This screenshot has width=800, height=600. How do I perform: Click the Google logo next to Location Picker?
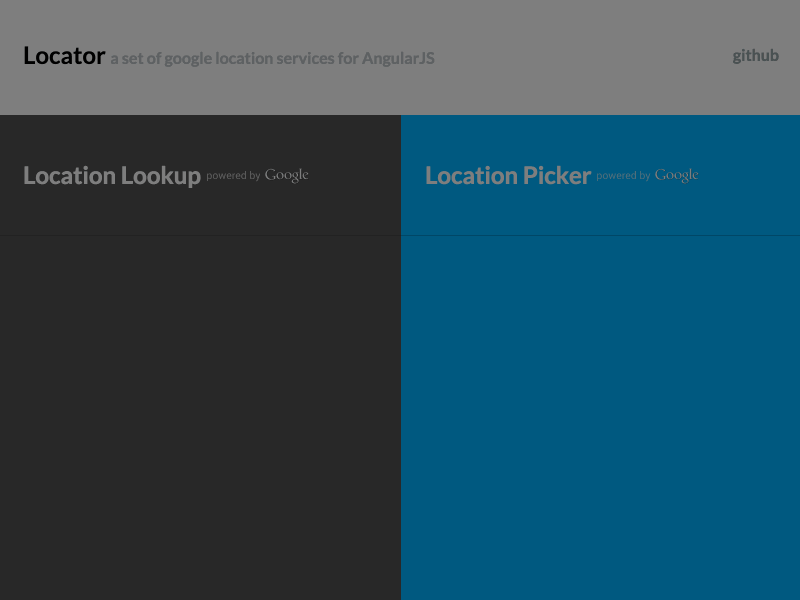tap(677, 174)
